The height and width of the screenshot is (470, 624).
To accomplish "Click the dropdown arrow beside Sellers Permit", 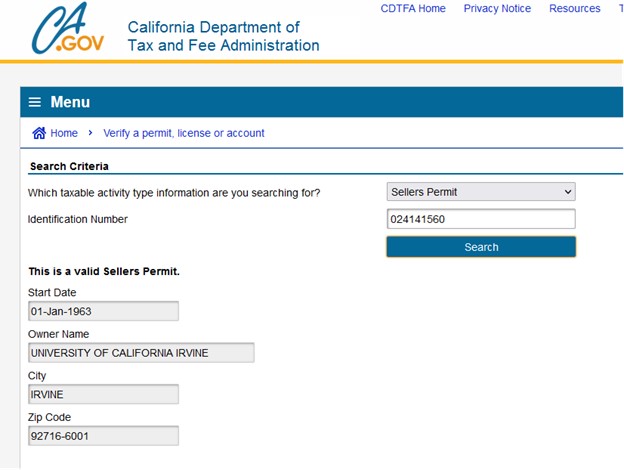I will tap(568, 192).
